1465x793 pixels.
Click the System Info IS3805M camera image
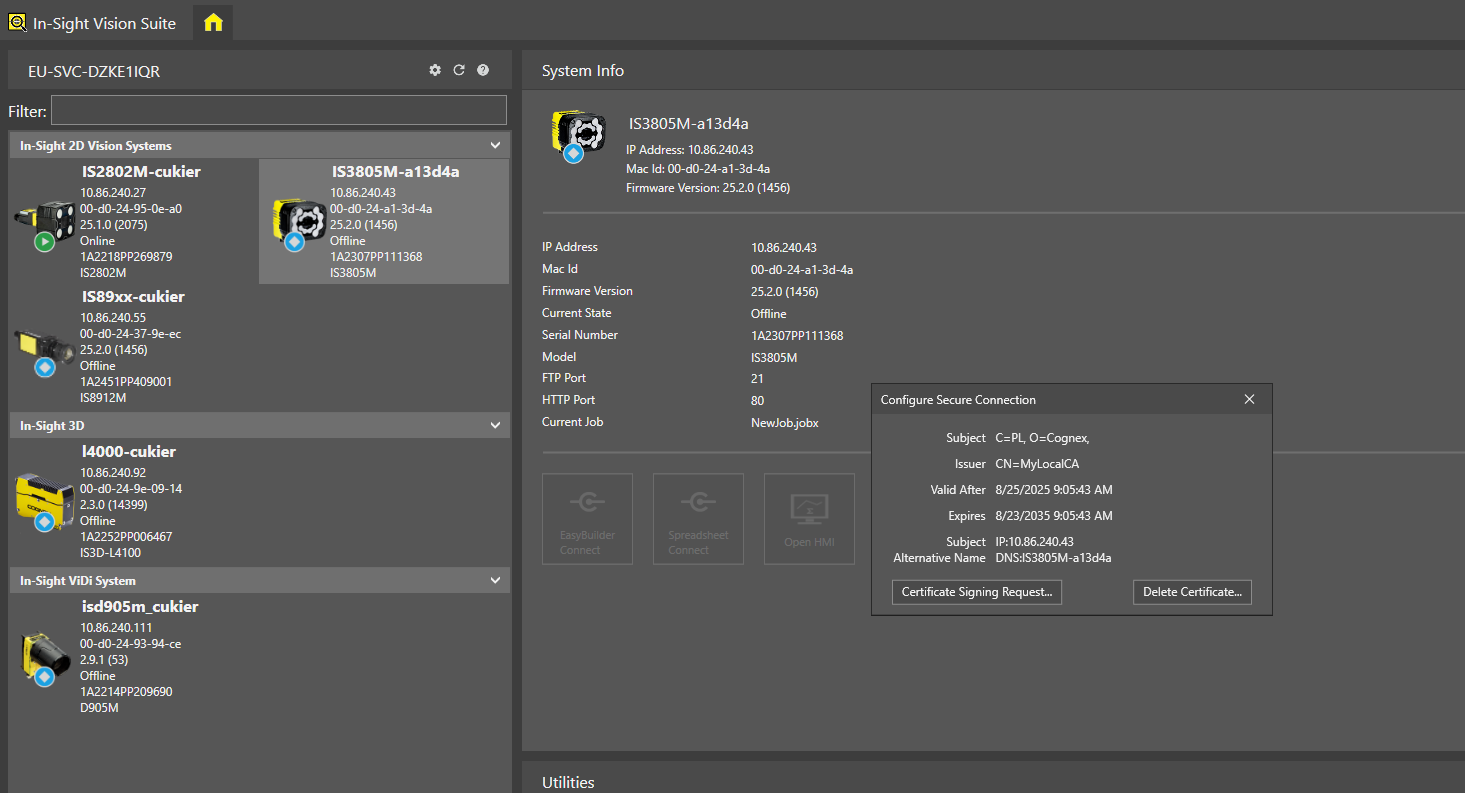click(x=578, y=136)
